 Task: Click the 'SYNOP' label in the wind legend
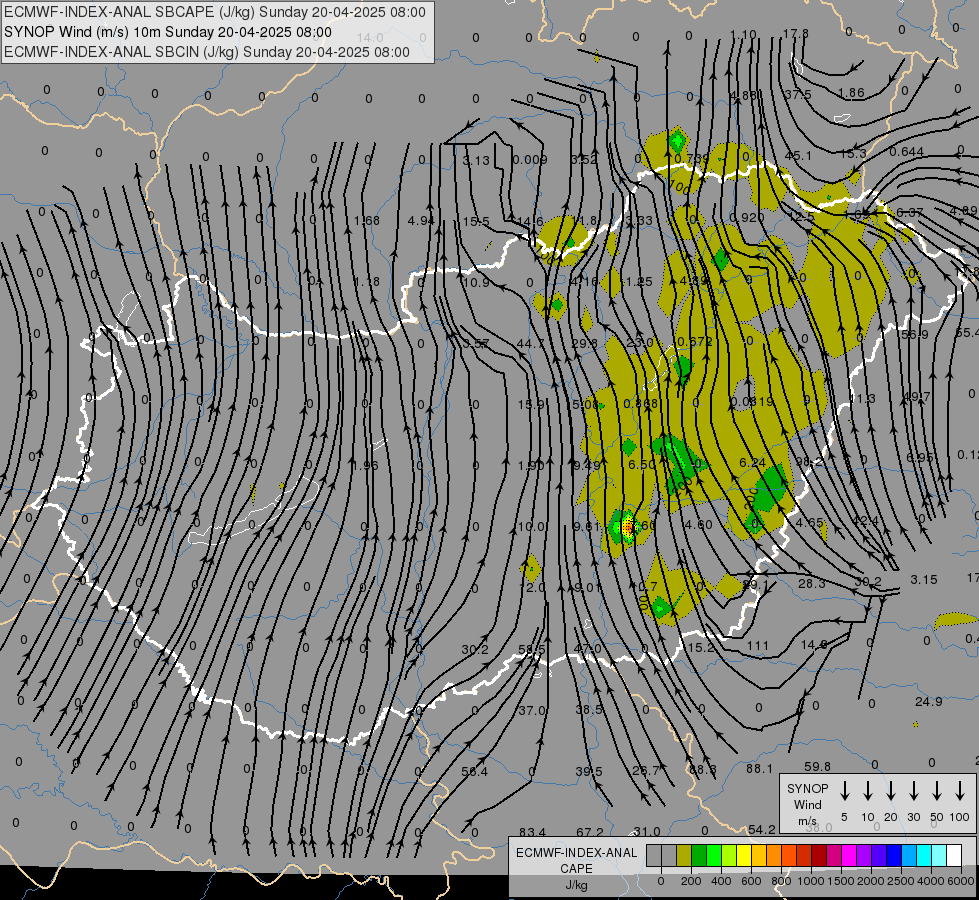tap(807, 788)
